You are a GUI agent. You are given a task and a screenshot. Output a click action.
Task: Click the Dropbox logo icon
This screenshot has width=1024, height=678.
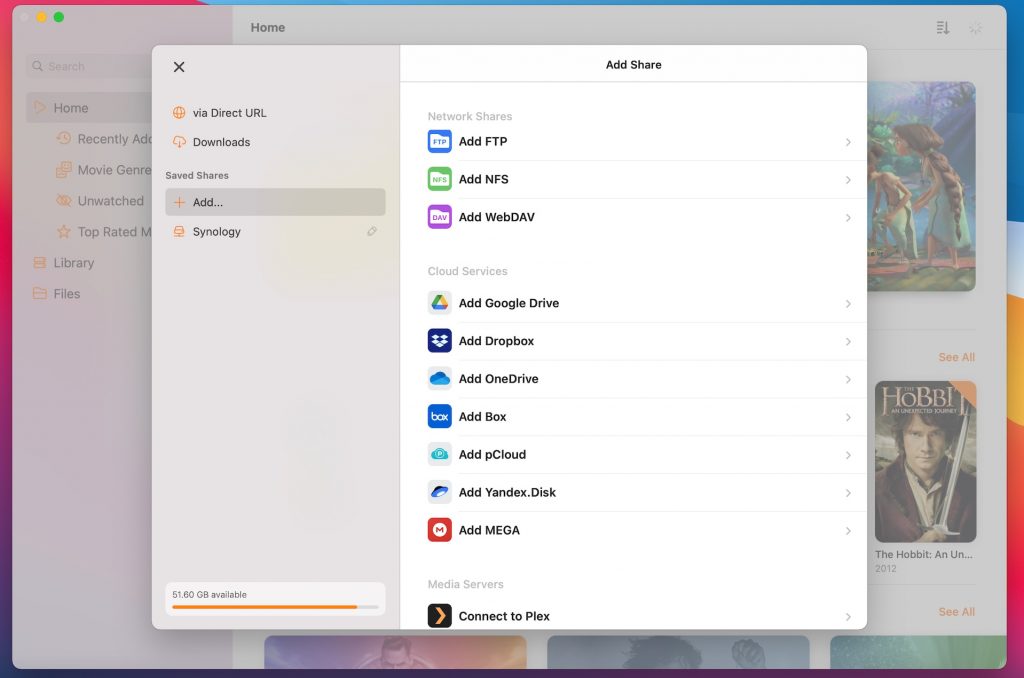440,341
